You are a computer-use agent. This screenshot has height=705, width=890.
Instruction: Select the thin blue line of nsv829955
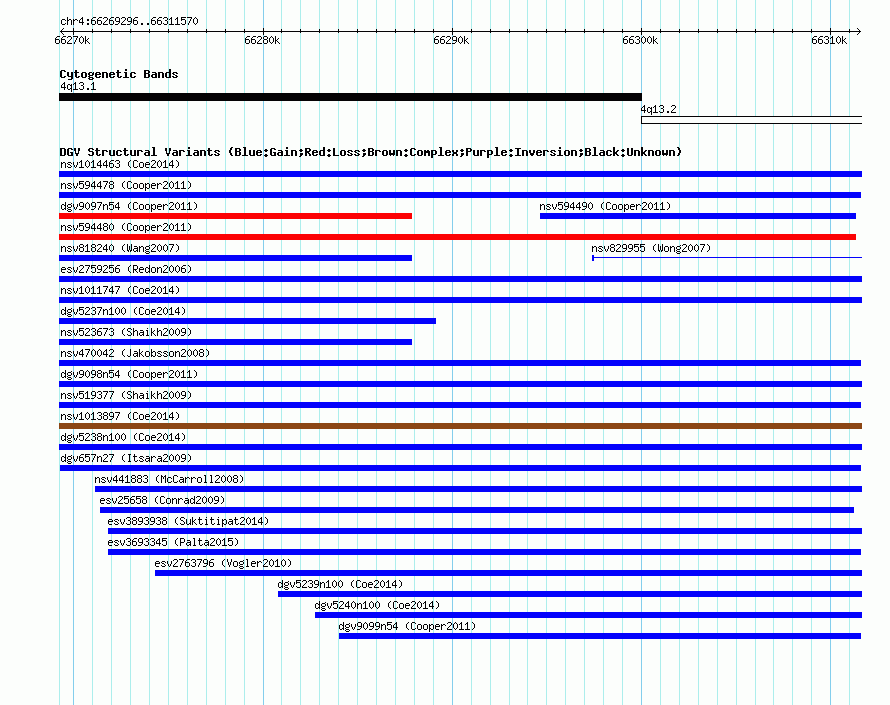727,258
